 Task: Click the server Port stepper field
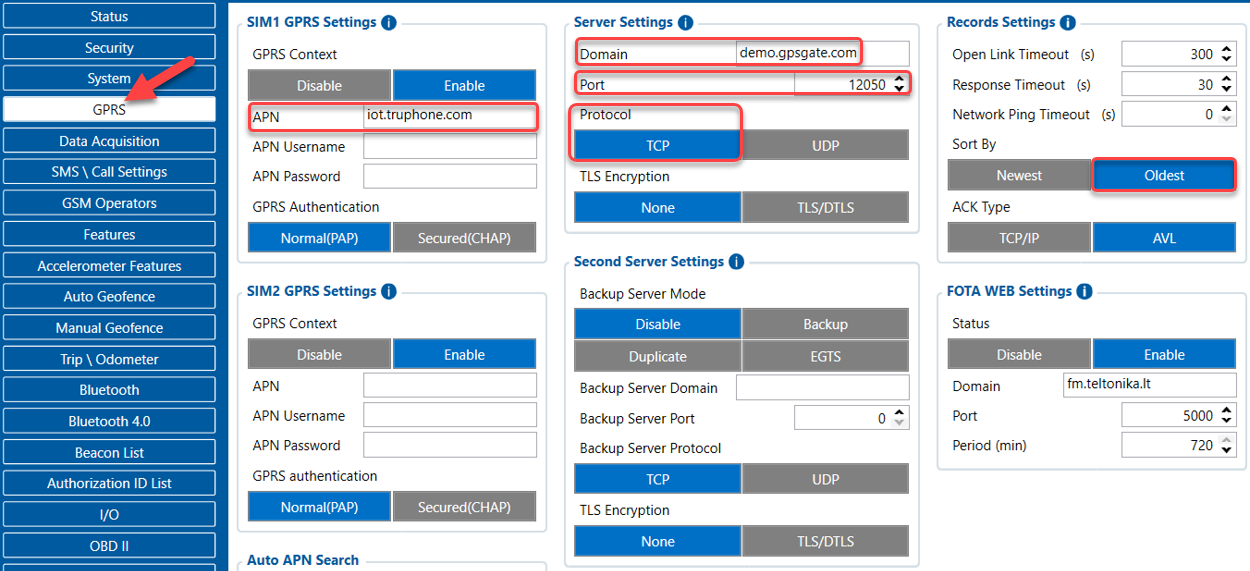coord(851,84)
